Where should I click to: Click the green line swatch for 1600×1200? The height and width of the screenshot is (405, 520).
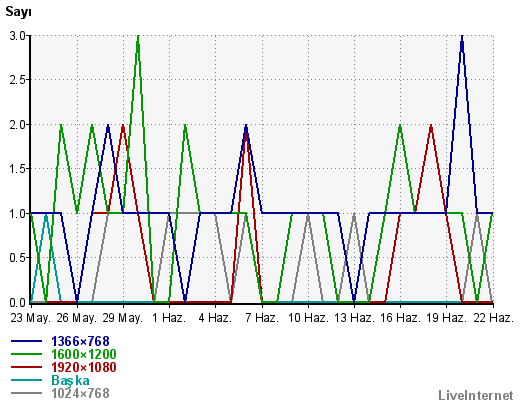click(x=26, y=354)
